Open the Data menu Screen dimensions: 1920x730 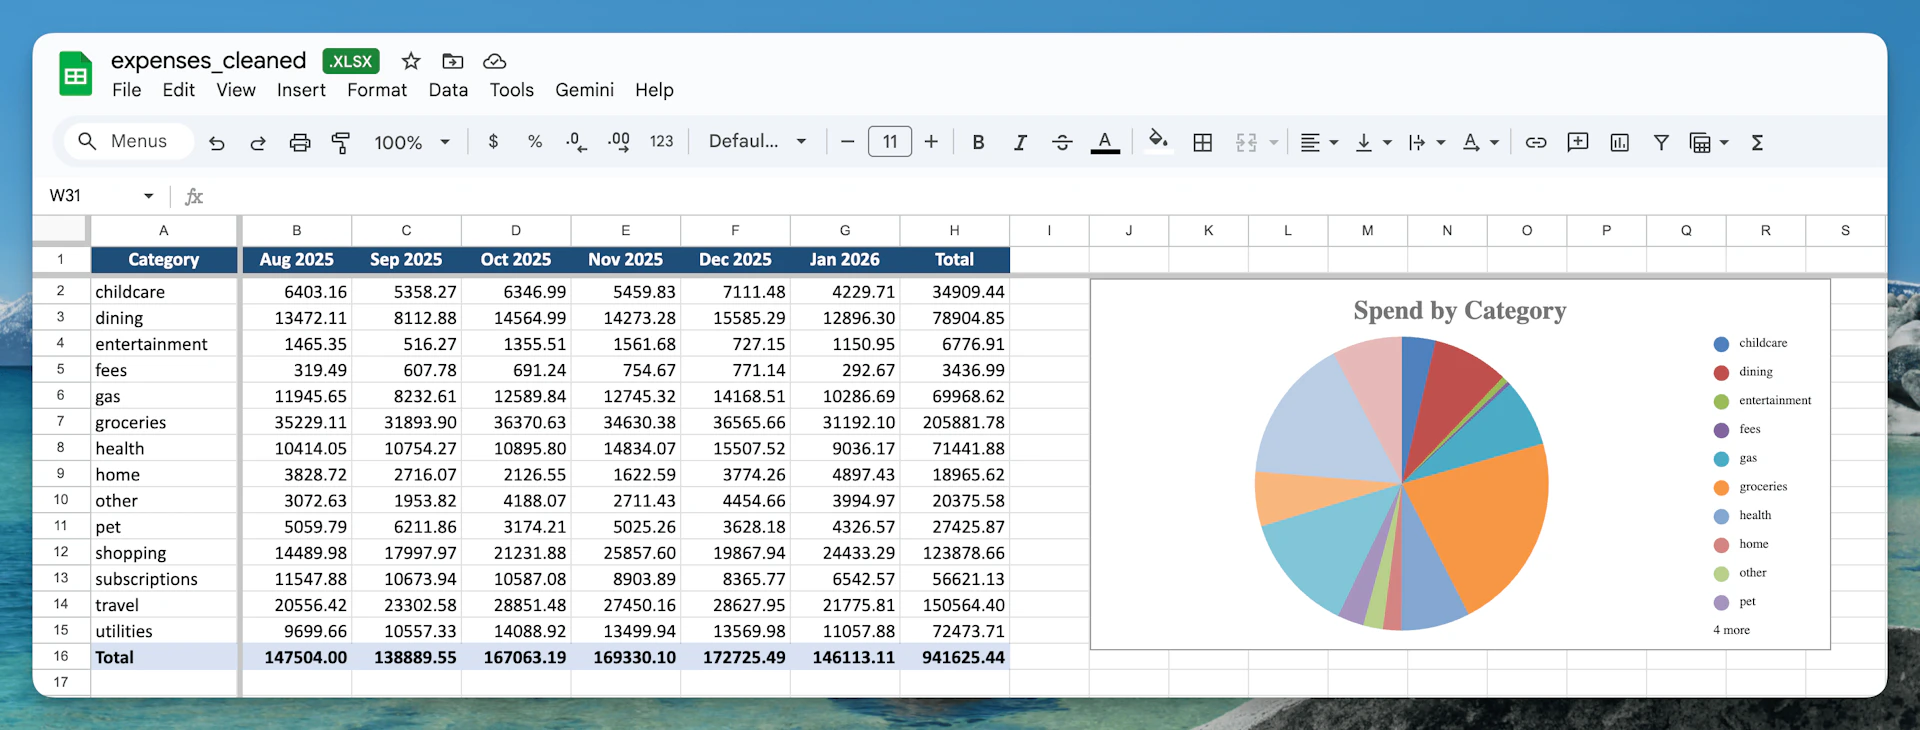click(448, 90)
